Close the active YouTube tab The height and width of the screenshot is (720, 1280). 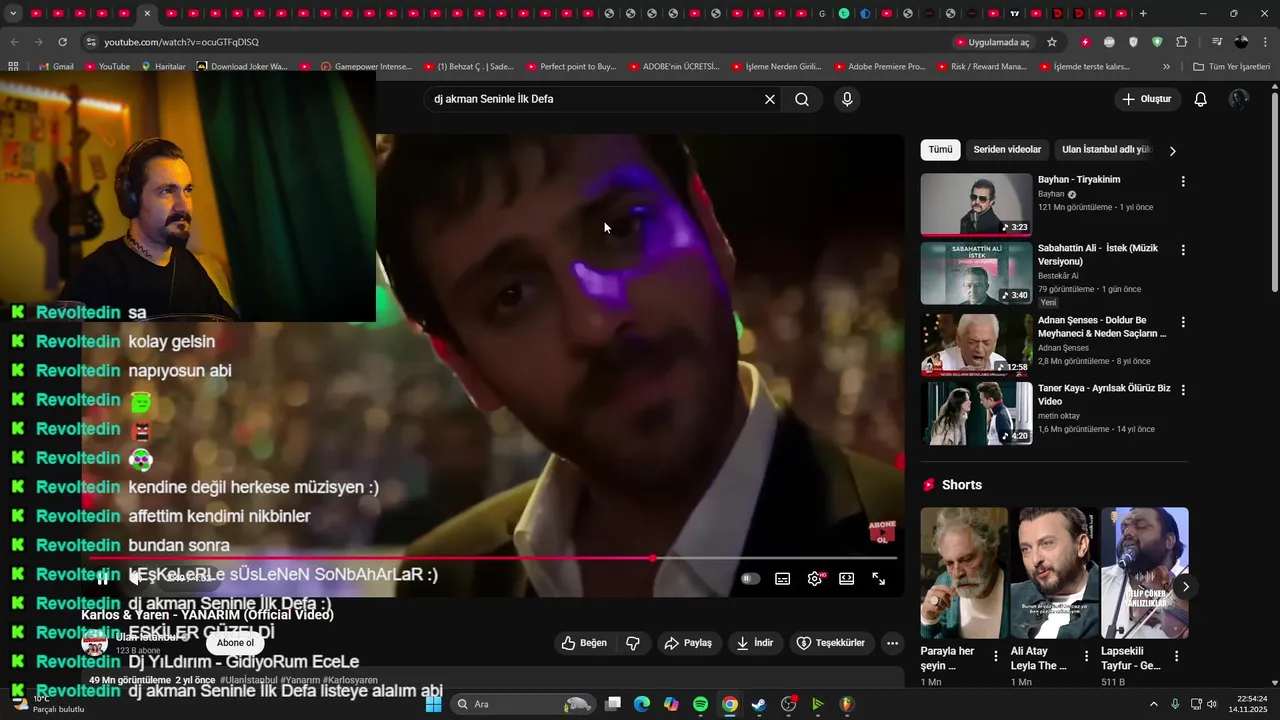[x=147, y=13]
